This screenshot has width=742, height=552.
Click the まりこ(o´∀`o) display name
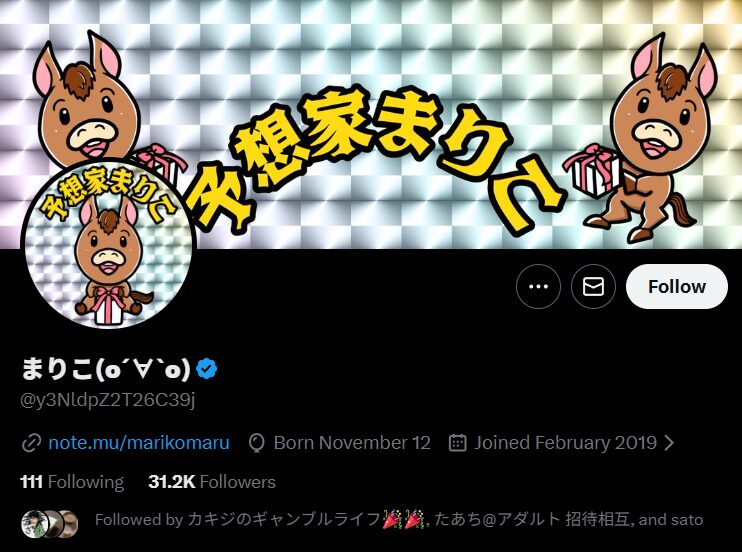coord(106,369)
